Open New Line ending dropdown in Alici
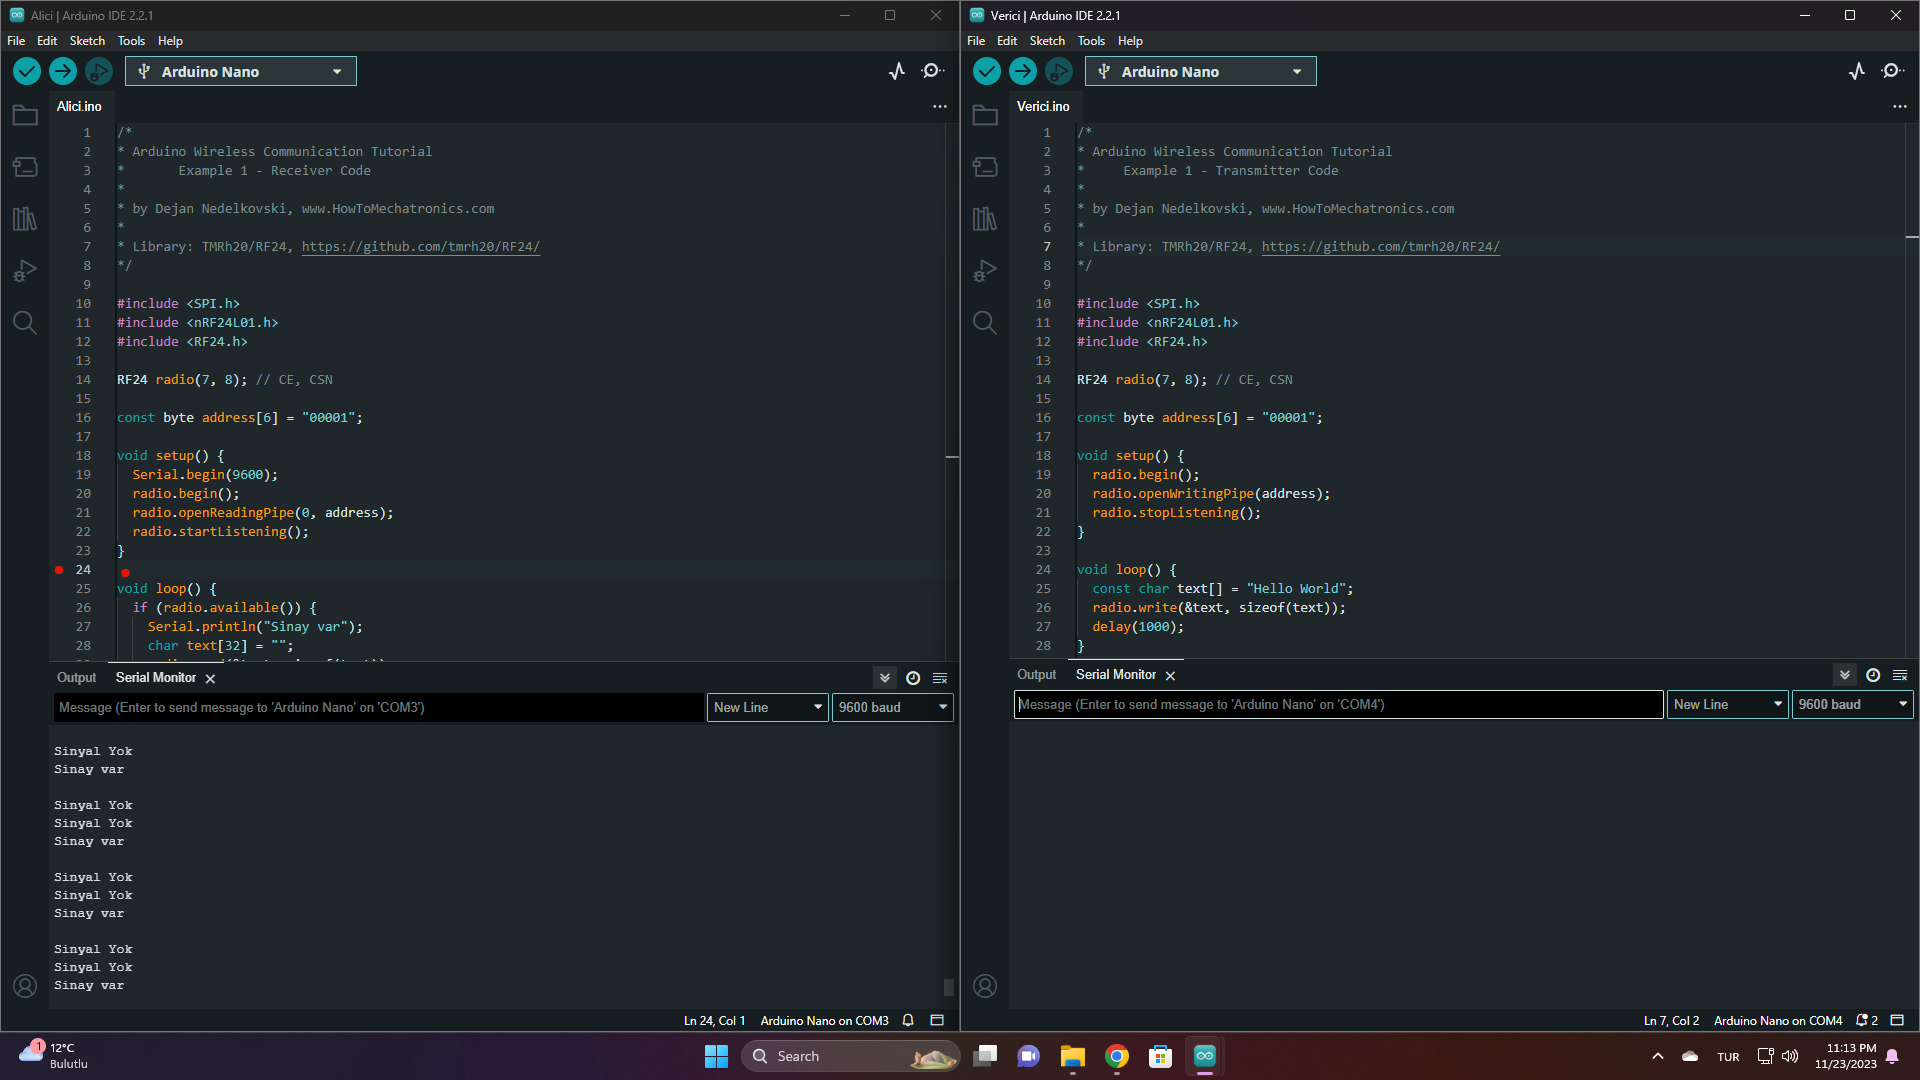 [768, 707]
